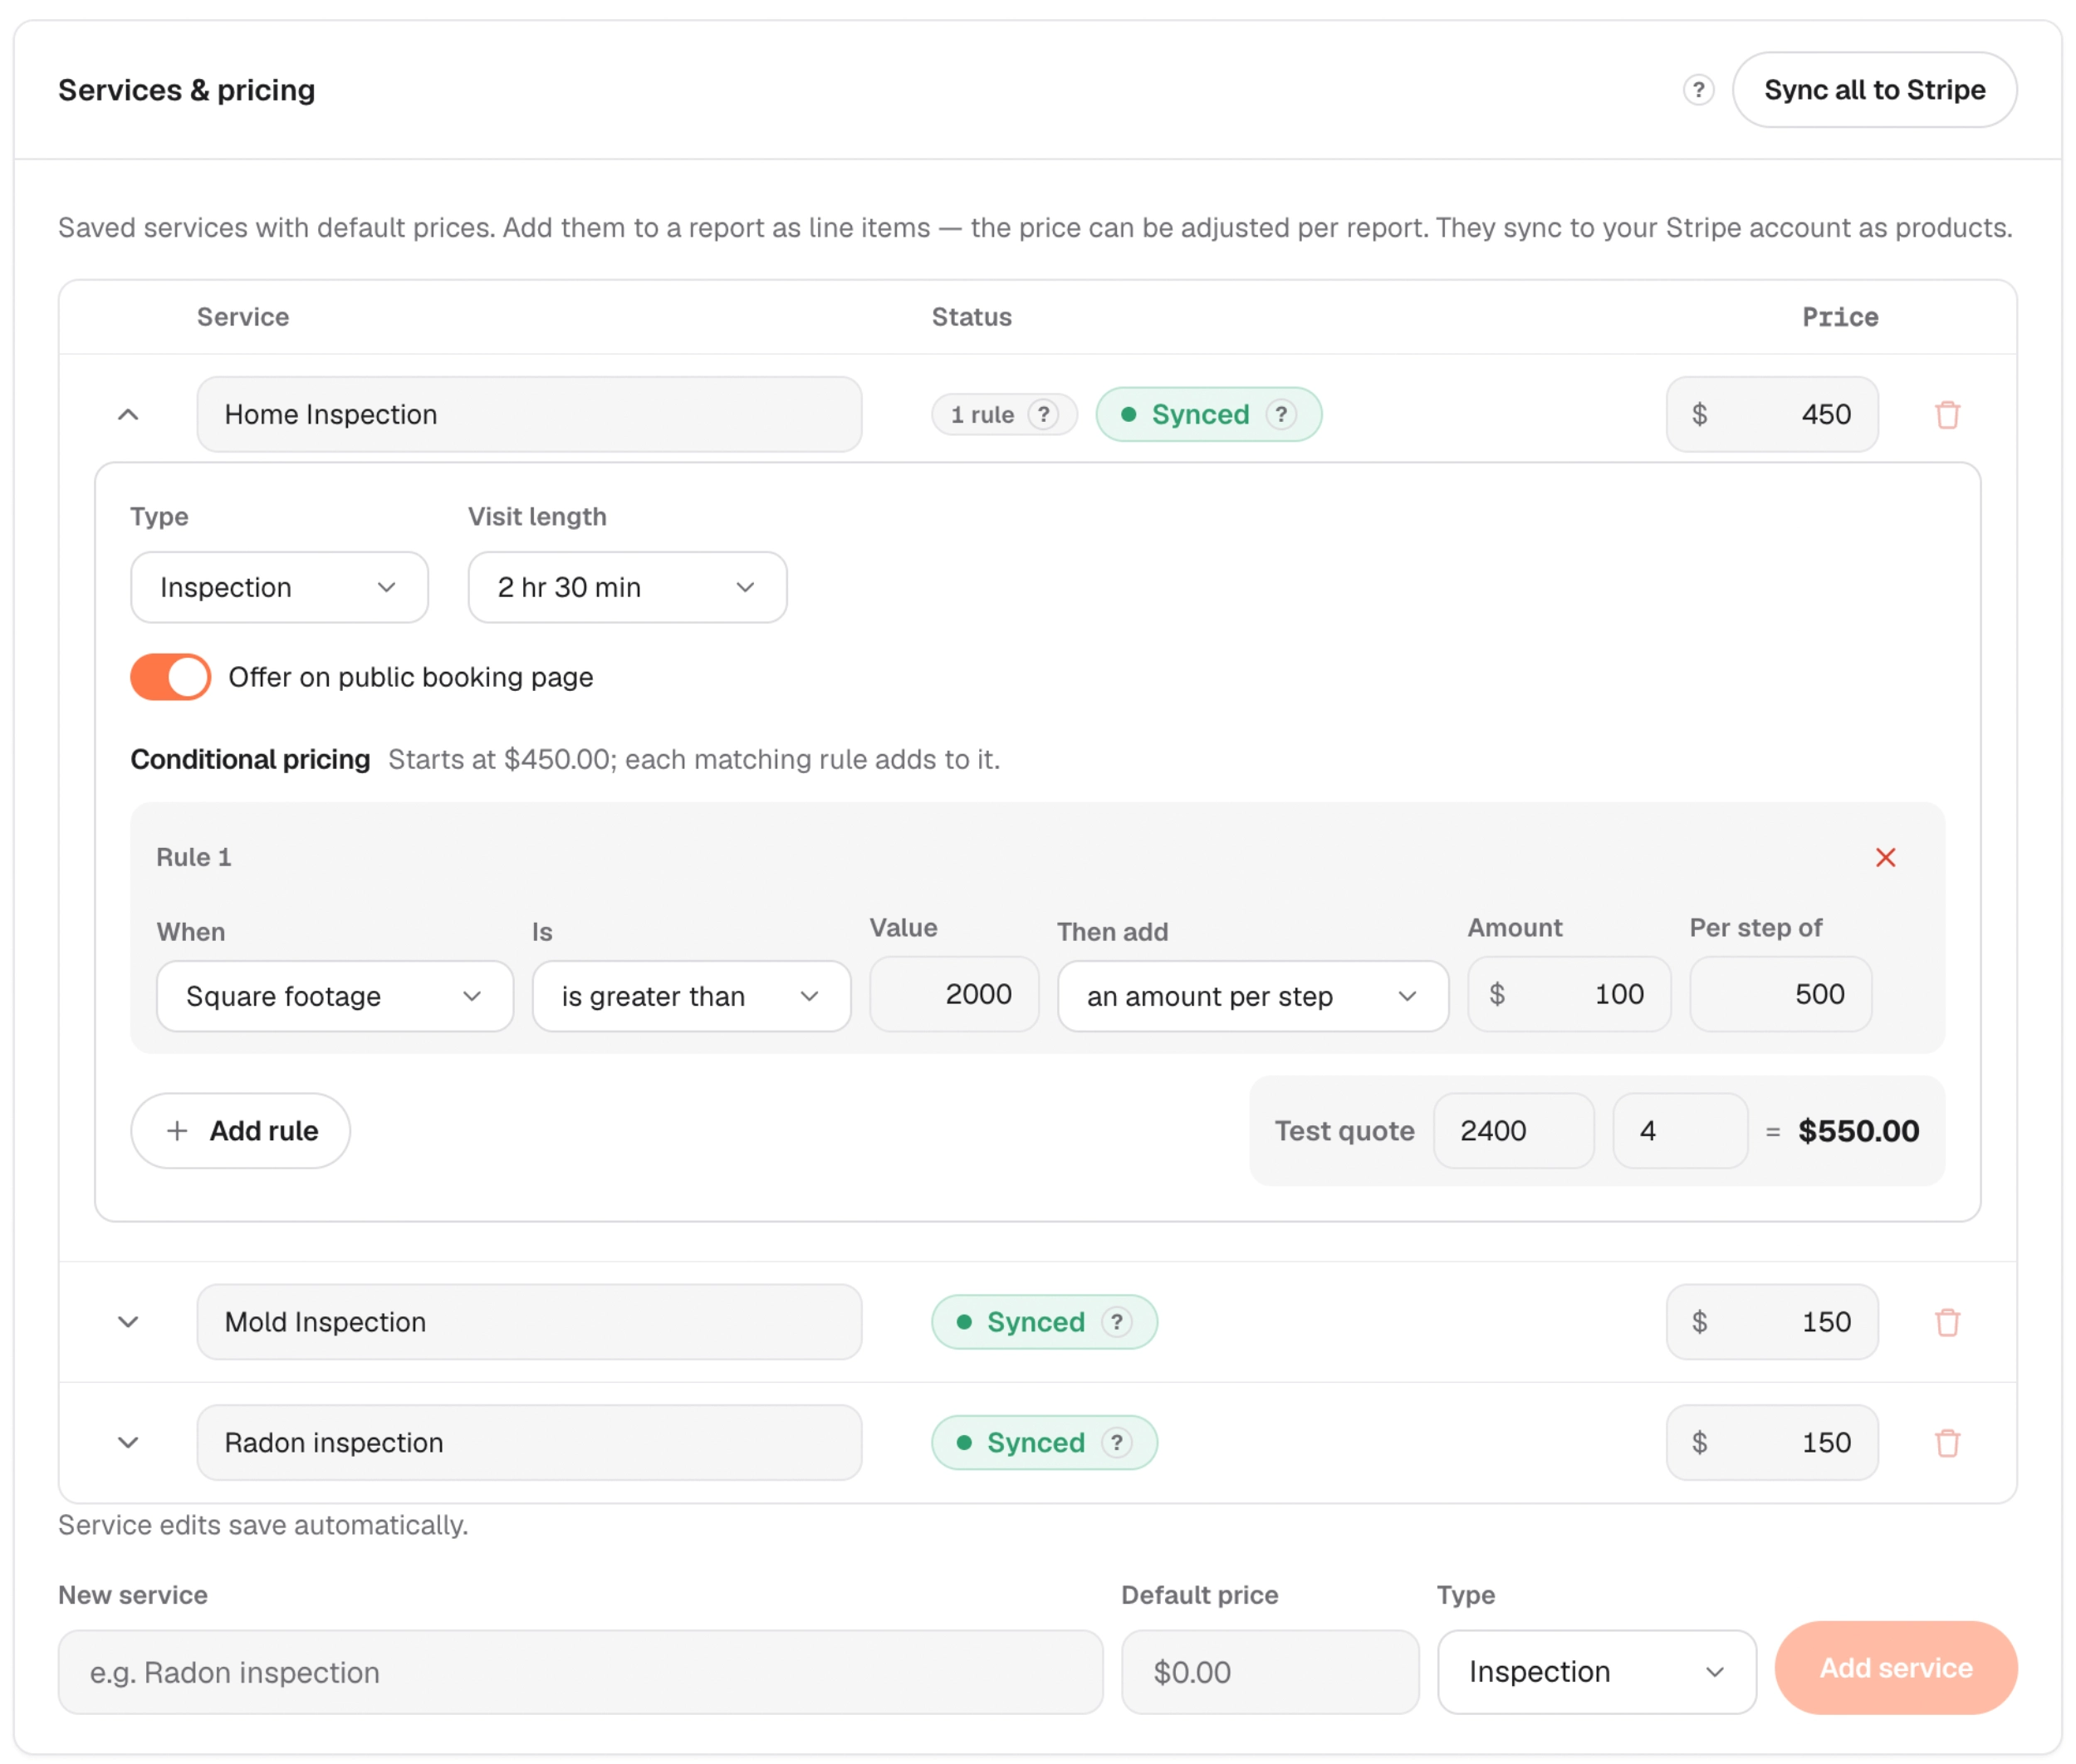The width and height of the screenshot is (2076, 1764).
Task: Click the Home Inspection name field
Action: tap(529, 414)
